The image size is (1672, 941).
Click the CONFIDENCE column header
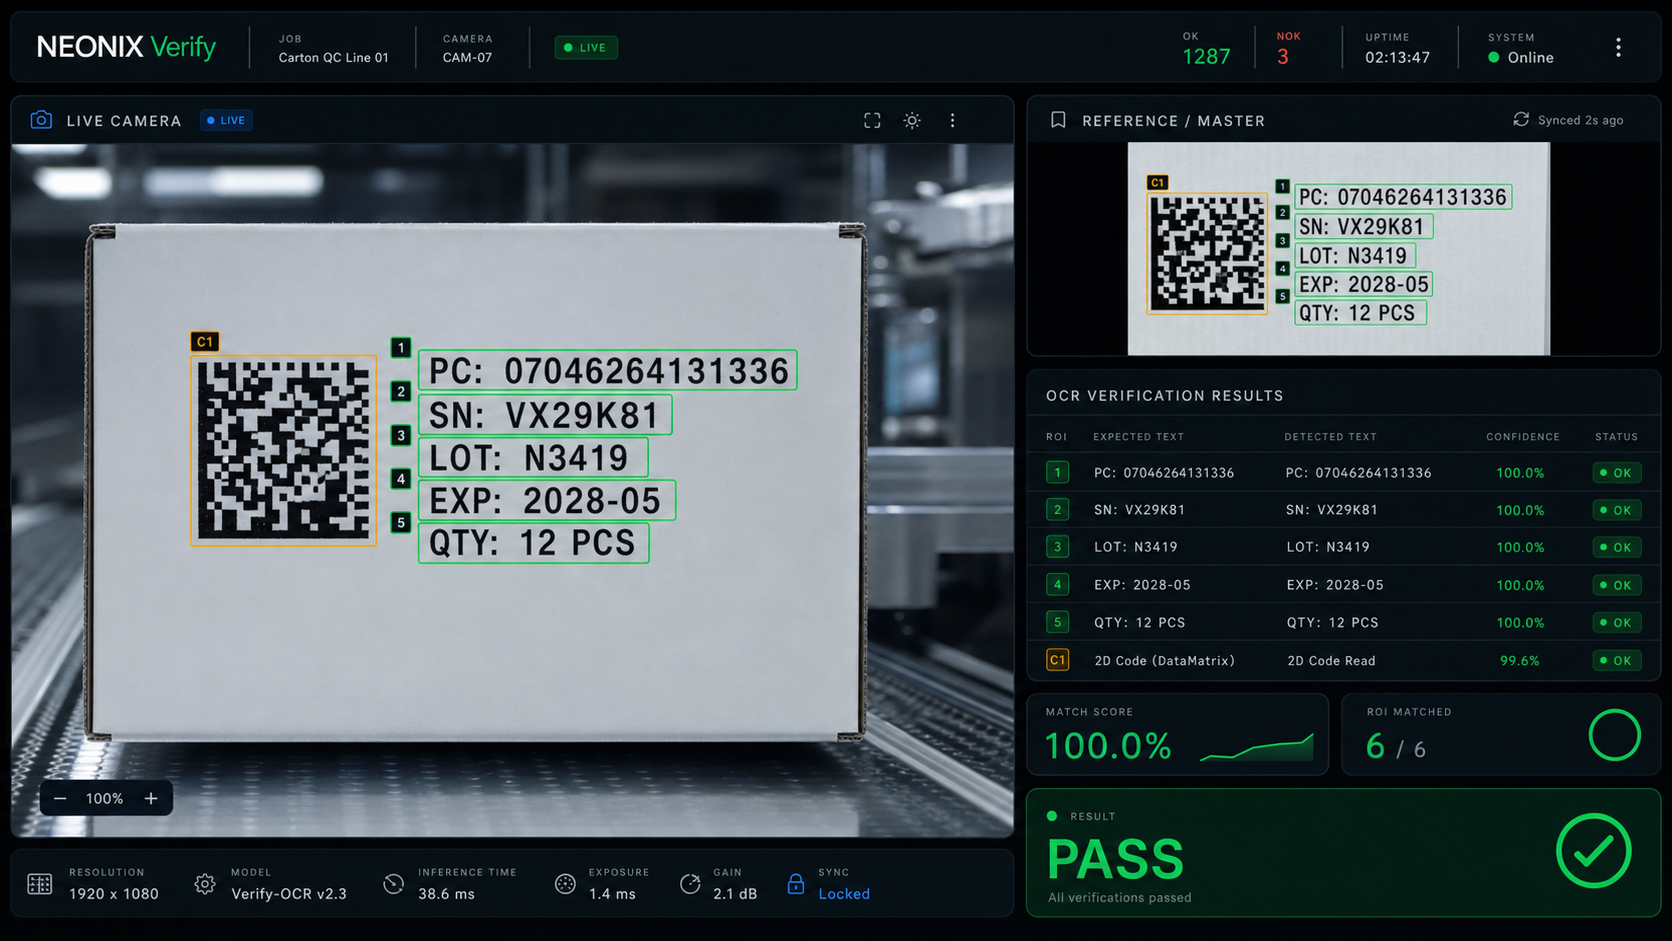(1522, 437)
